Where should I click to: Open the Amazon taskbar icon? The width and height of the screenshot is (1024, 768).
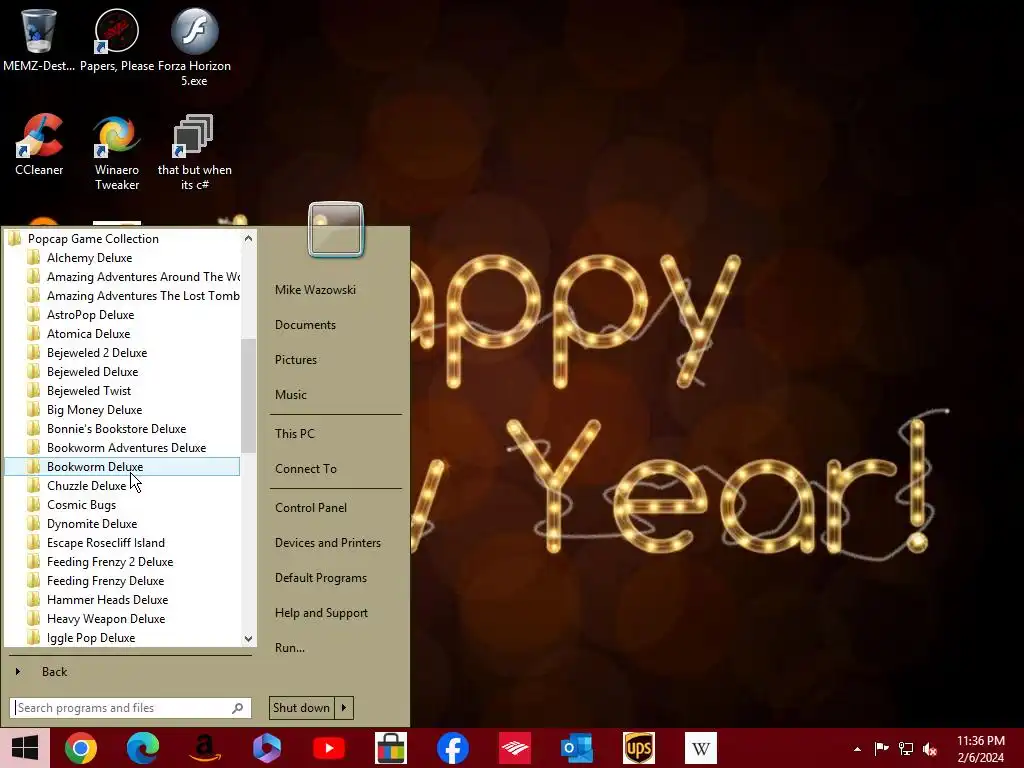[x=205, y=748]
